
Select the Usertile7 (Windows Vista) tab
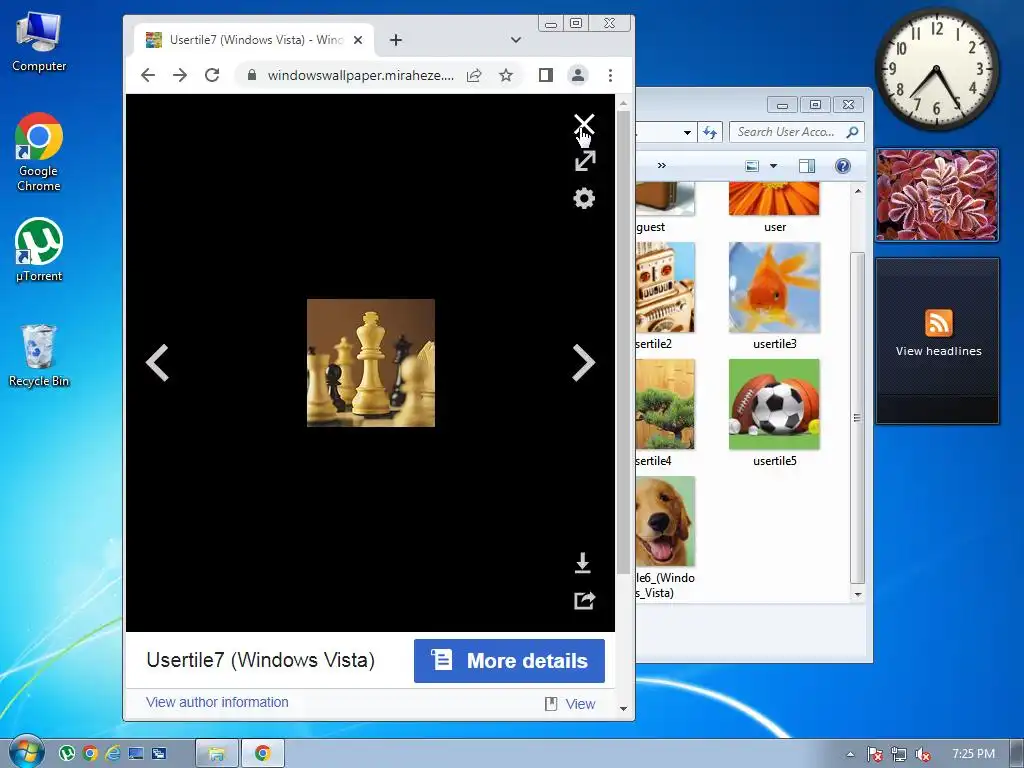pos(255,40)
